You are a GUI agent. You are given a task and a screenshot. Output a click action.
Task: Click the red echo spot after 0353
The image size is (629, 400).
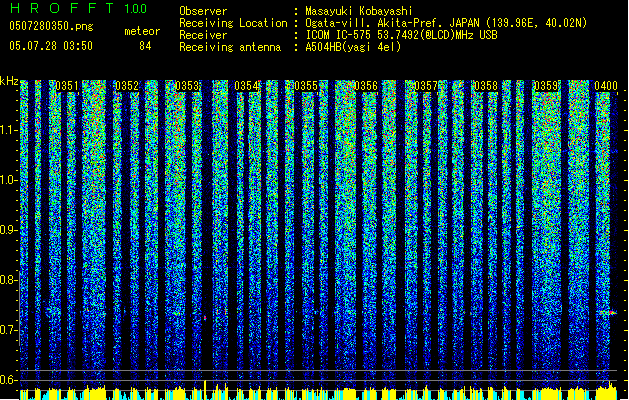(x=205, y=318)
